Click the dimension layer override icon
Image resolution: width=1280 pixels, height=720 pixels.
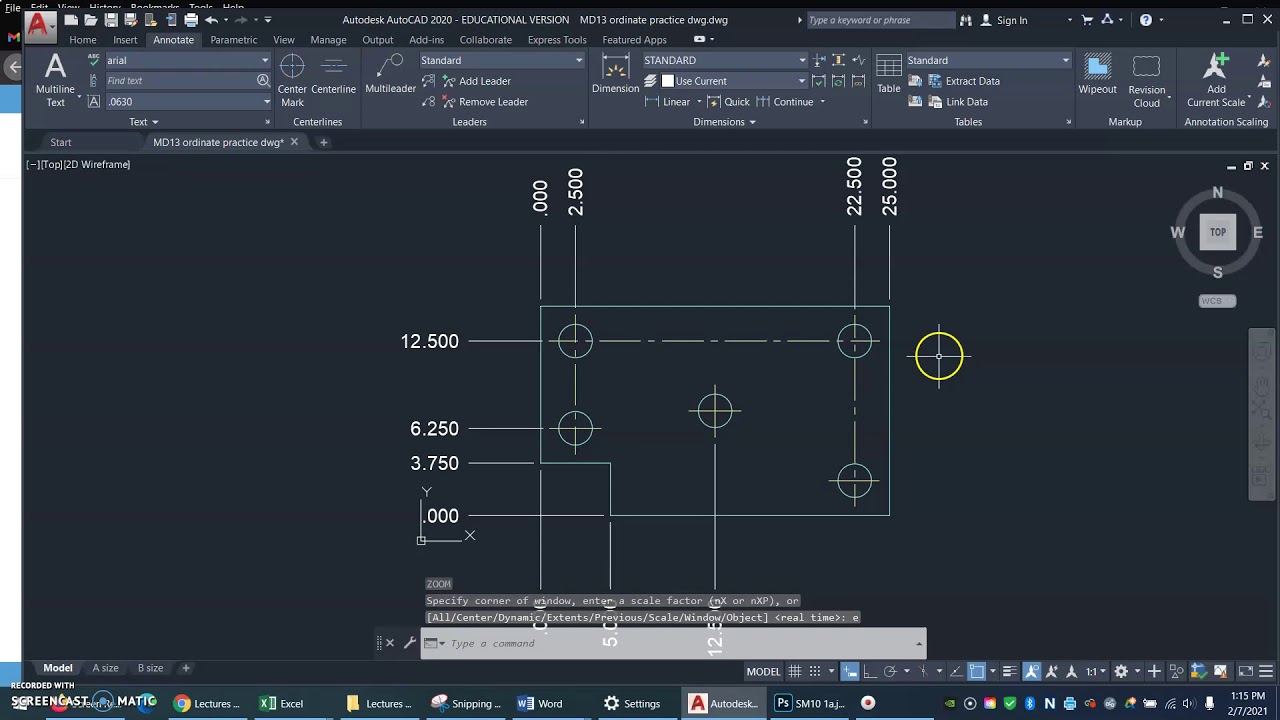[x=650, y=81]
